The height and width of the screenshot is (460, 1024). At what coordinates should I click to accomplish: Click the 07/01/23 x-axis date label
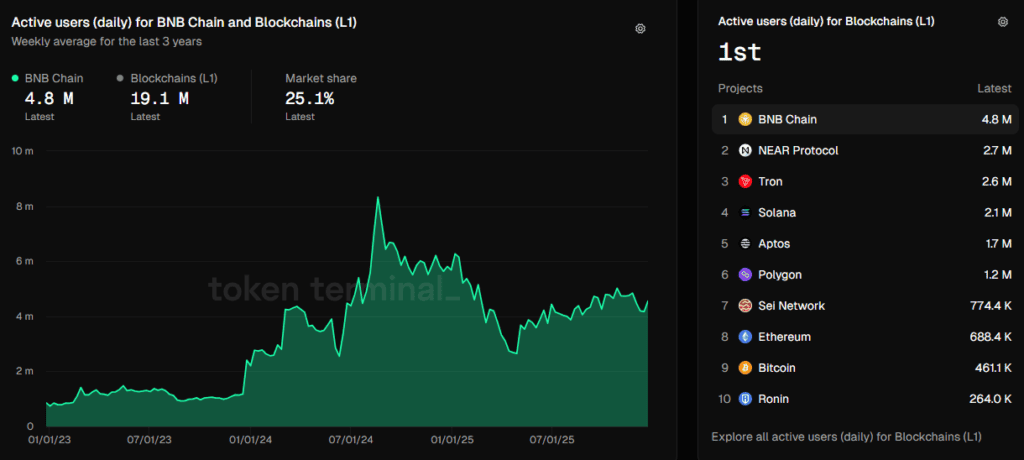pyautogui.click(x=148, y=440)
